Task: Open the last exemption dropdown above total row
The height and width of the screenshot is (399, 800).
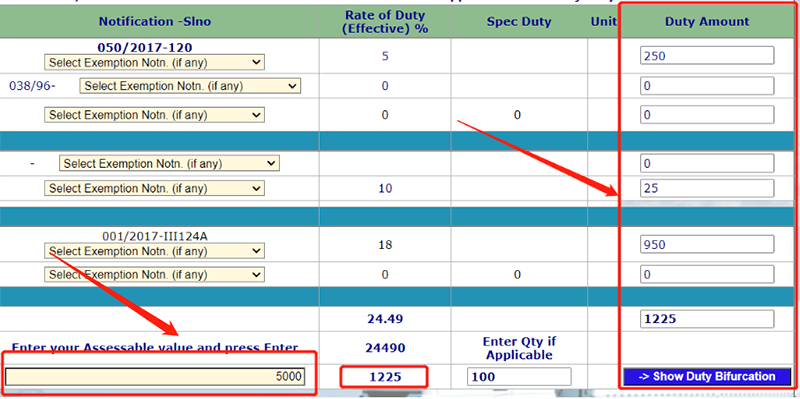Action: tap(155, 275)
